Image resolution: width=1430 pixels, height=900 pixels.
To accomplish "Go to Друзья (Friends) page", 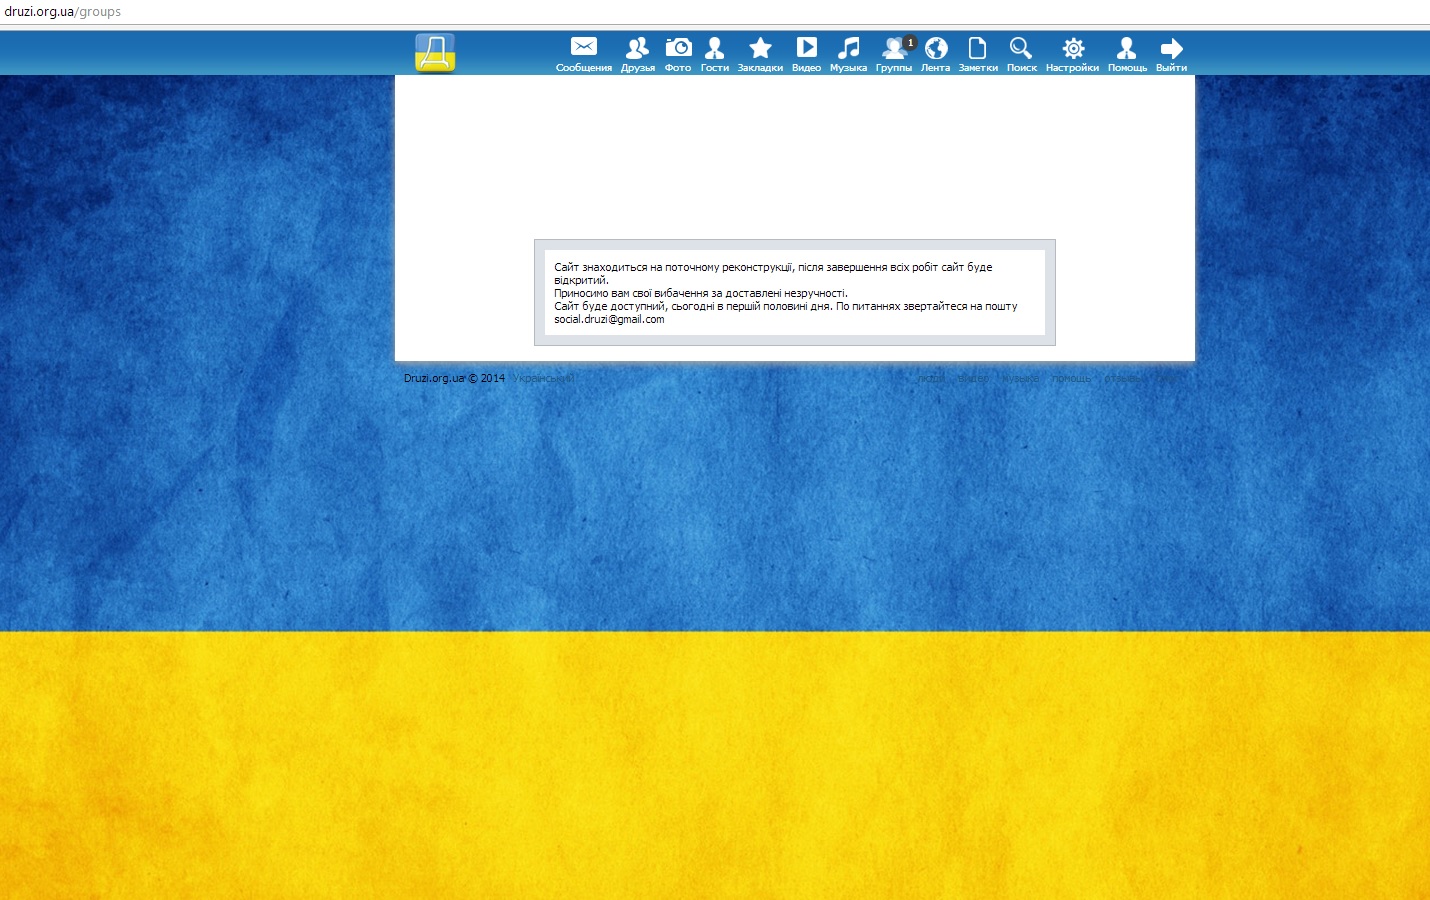I will pyautogui.click(x=637, y=49).
